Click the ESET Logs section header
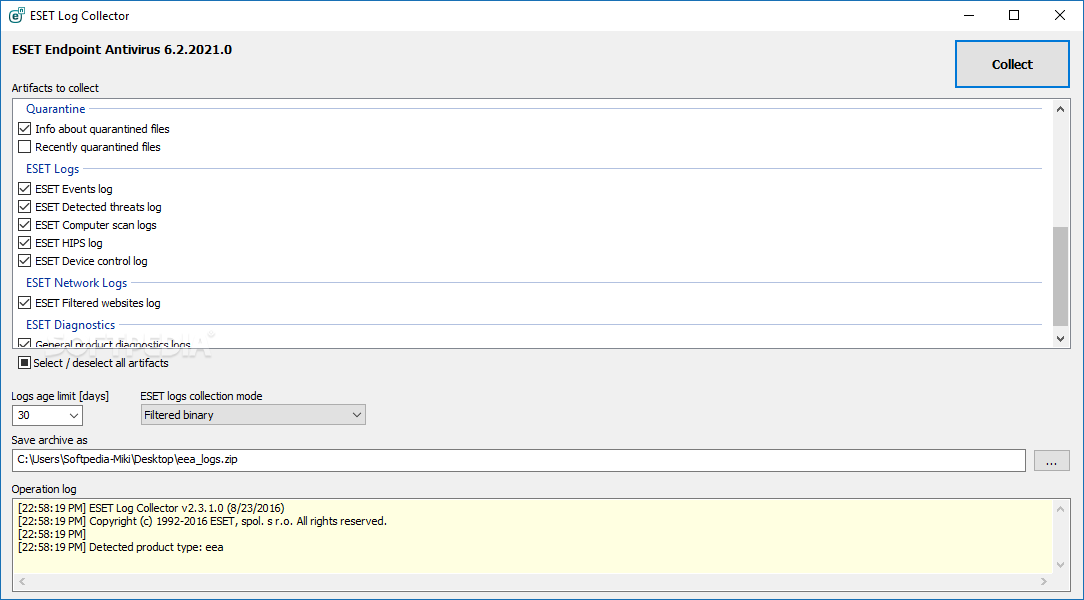Viewport: 1084px width, 600px height. point(53,169)
